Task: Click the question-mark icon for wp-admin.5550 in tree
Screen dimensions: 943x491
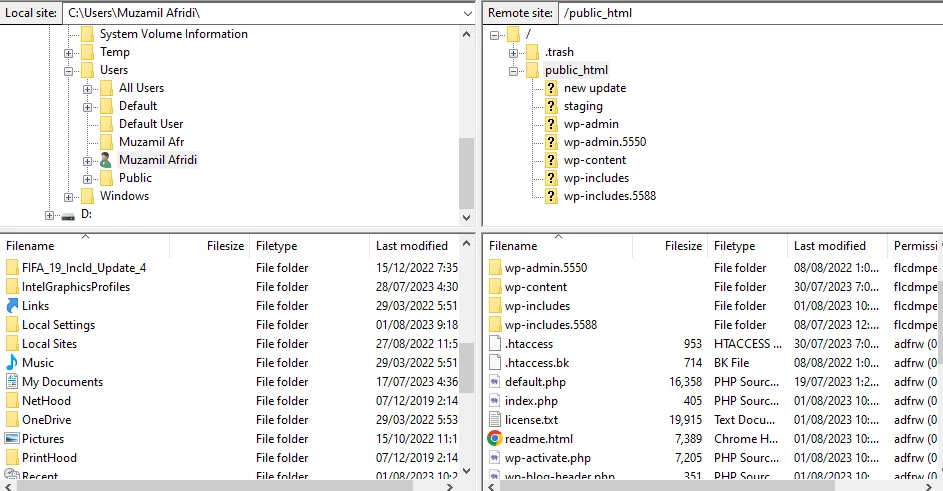Action: point(551,142)
